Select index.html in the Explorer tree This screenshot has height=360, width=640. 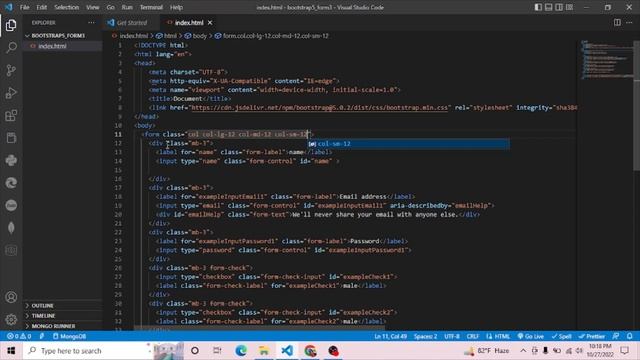pos(62,46)
